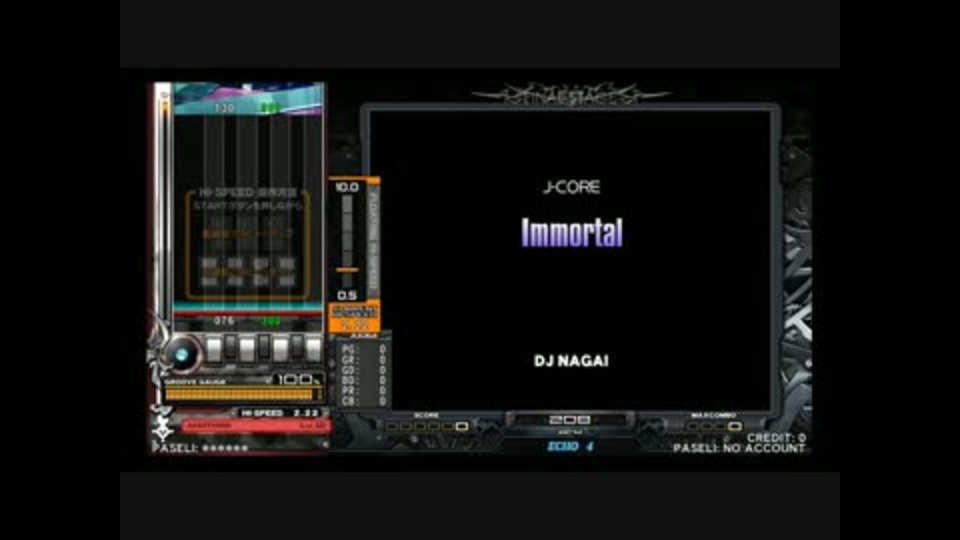This screenshot has height=540, width=960.
Task: Click the orange Groove Gauge bar
Action: [240, 394]
